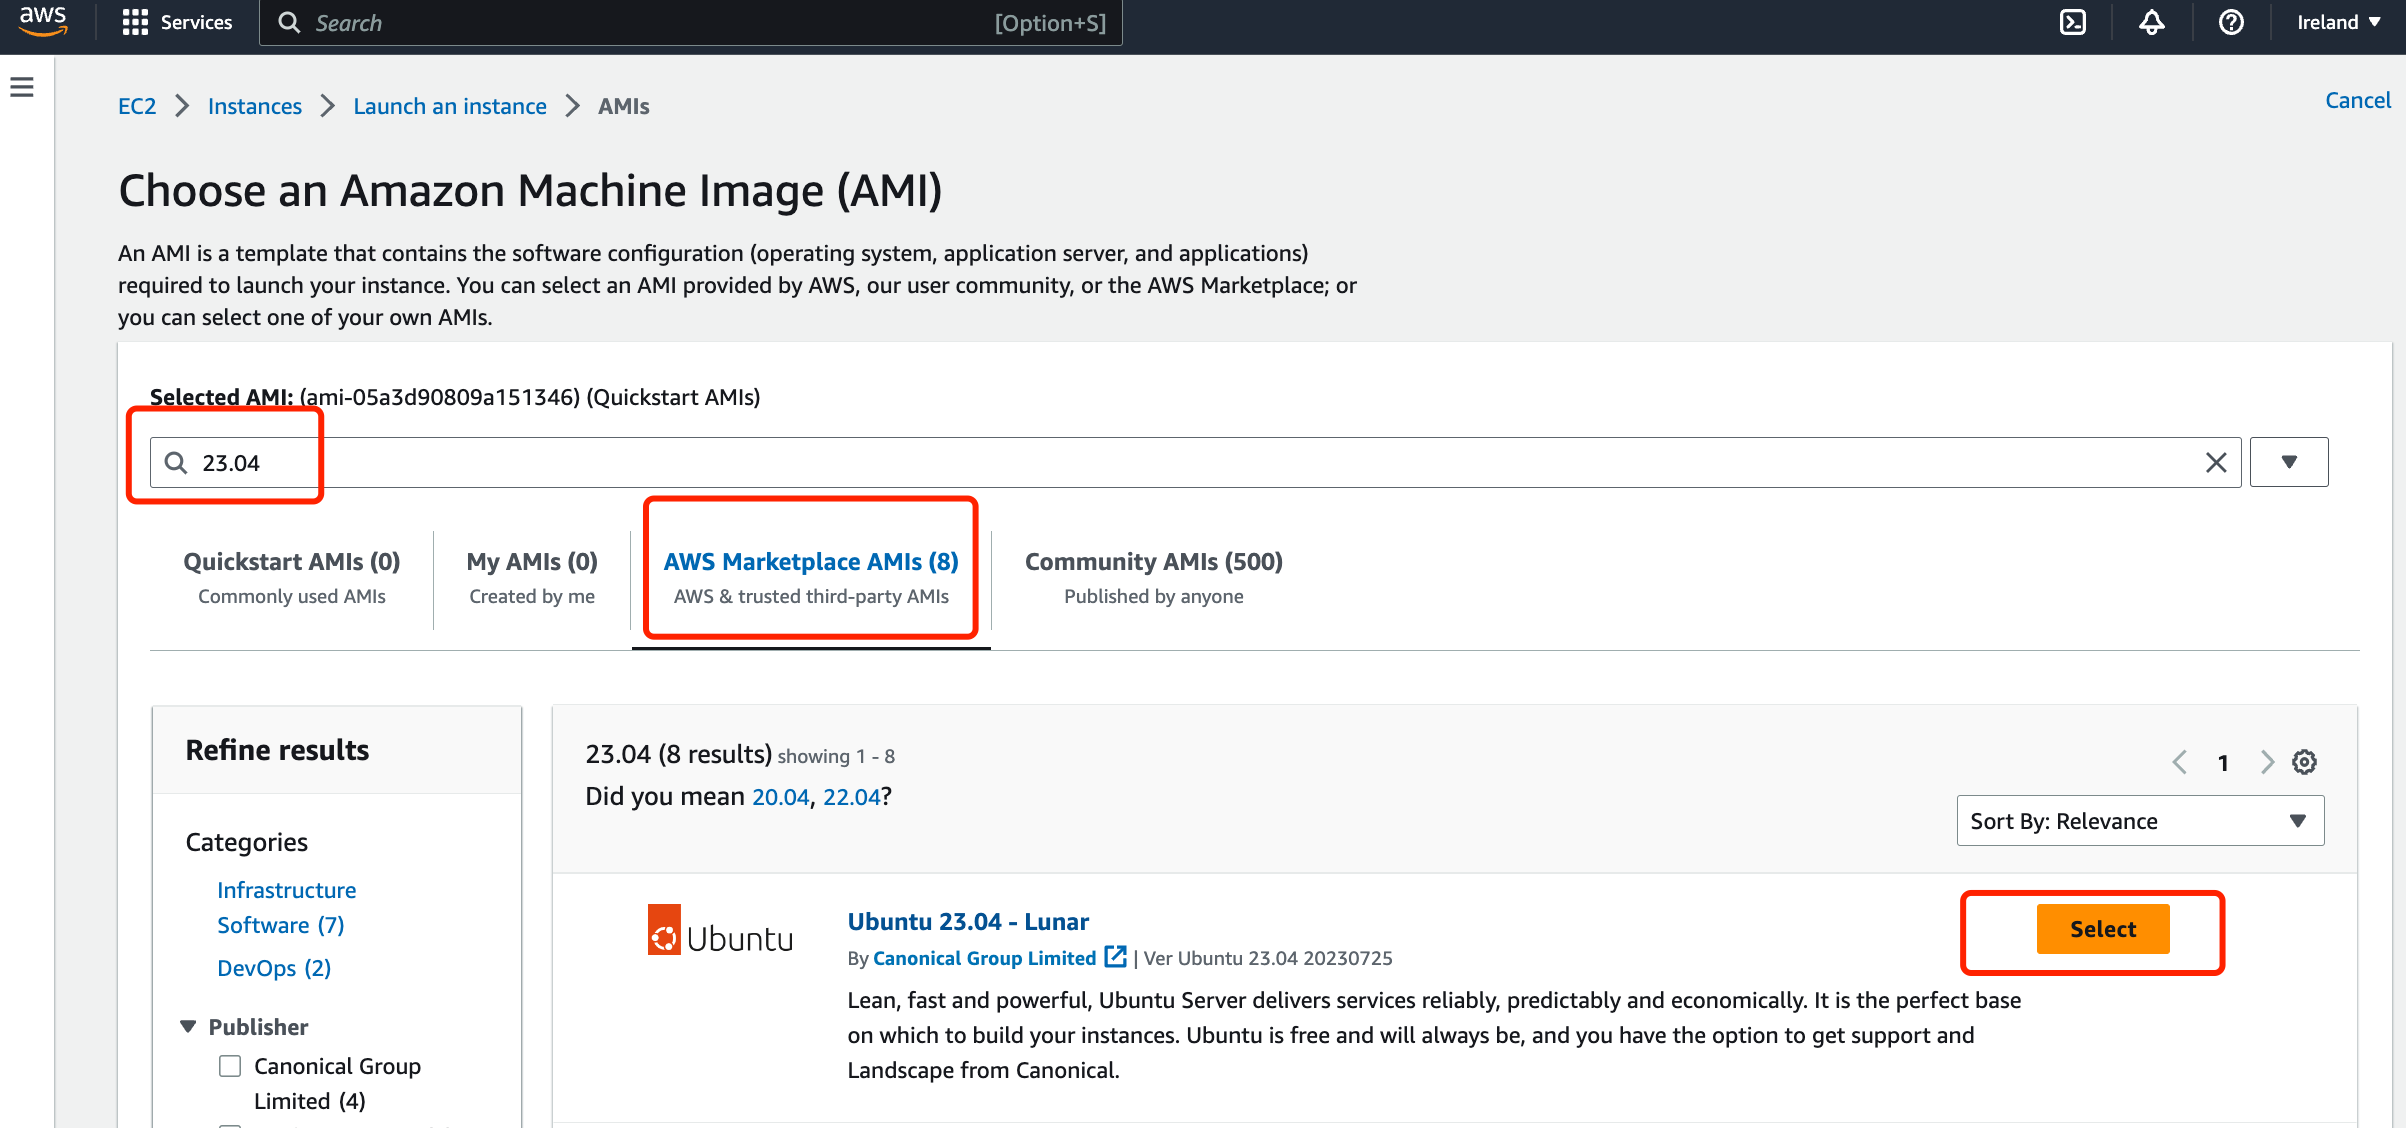2406x1128 pixels.
Task: Click page number 1 in pagination
Action: point(2223,763)
